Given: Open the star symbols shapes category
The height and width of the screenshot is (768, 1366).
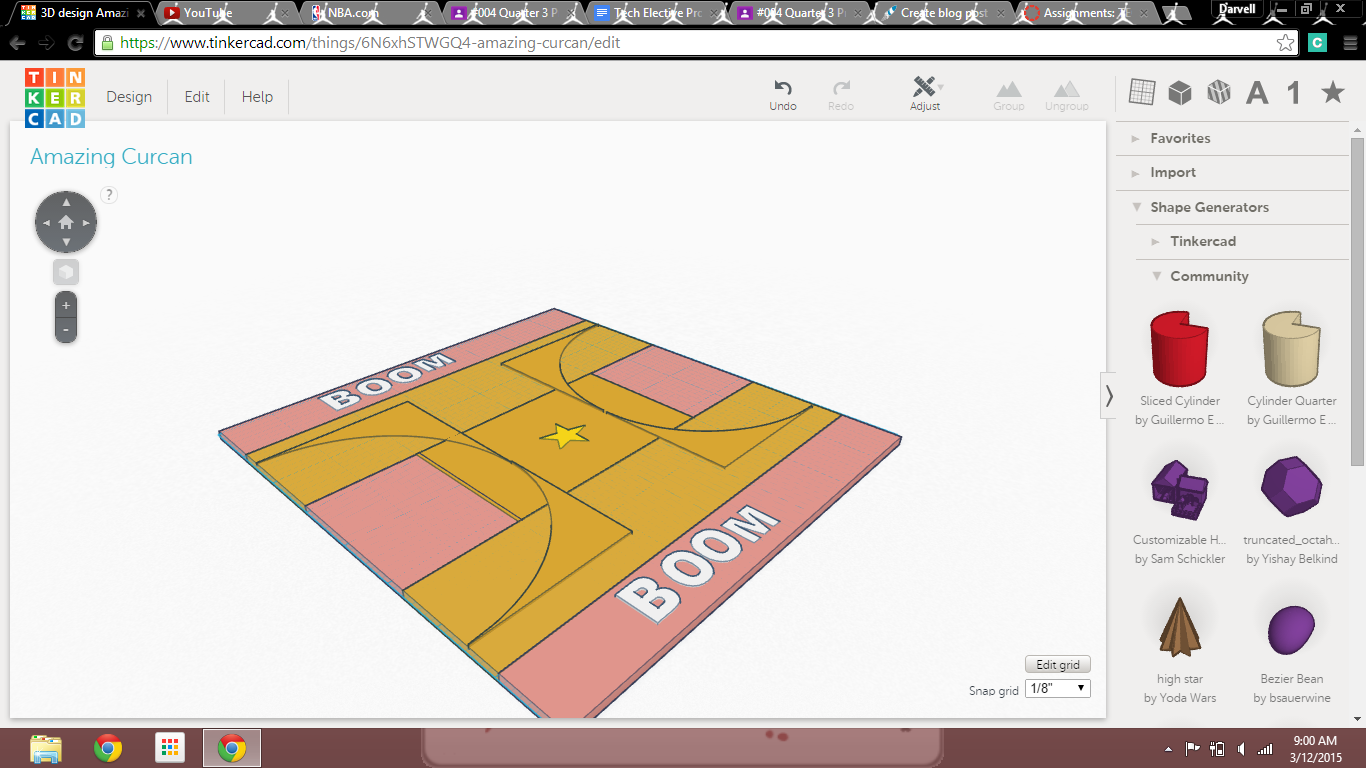Looking at the screenshot, I should [x=1332, y=93].
